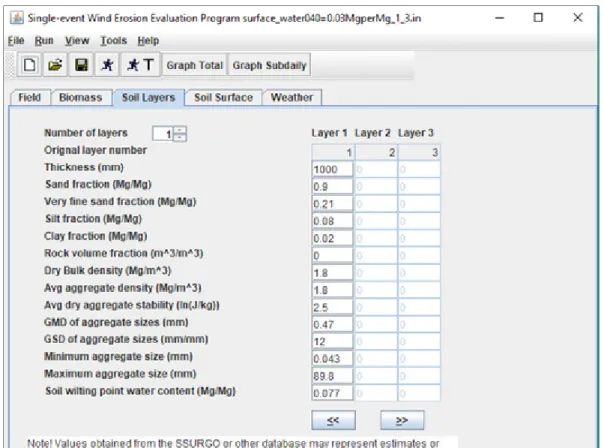Open a file with the folder icon
Image resolution: width=604 pixels, height=448 pixels.
pos(55,65)
